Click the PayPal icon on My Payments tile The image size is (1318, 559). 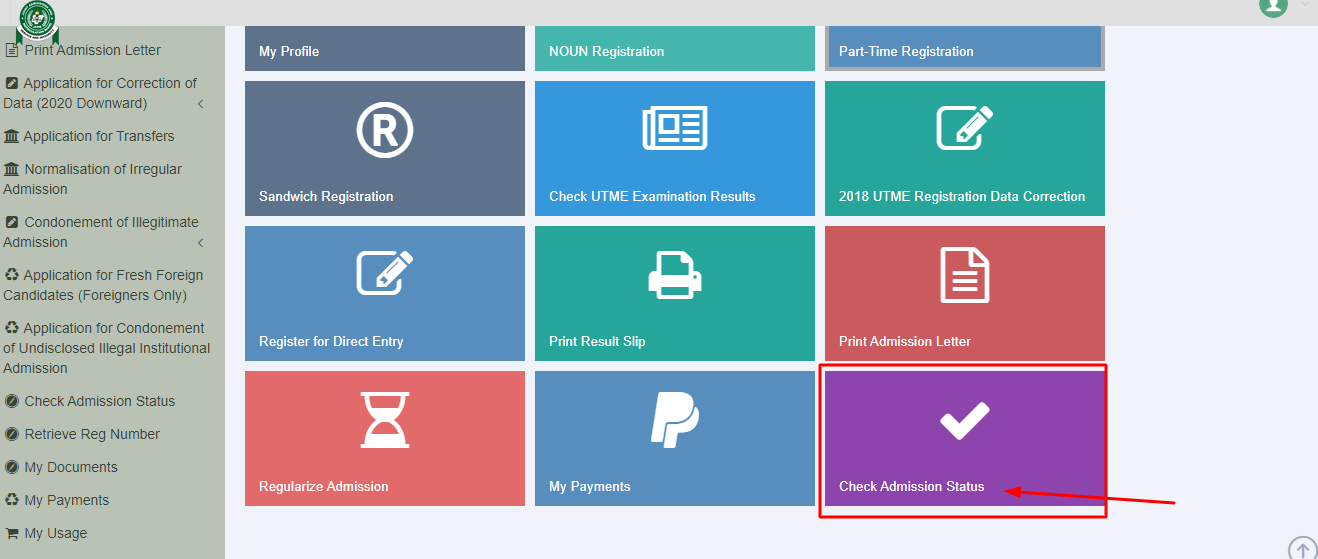[x=675, y=419]
